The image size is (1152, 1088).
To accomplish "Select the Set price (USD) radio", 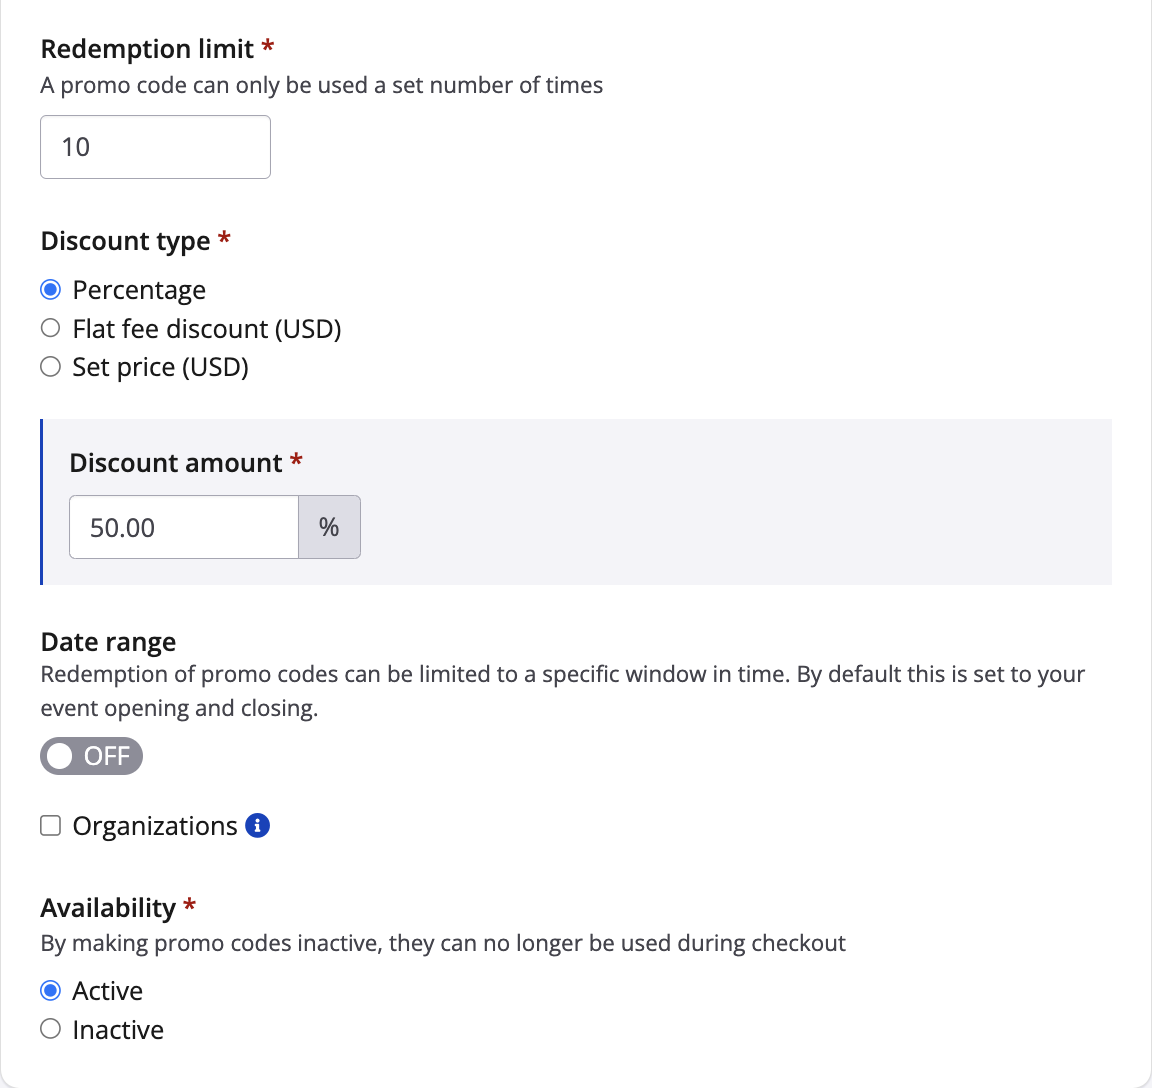I will click(51, 367).
